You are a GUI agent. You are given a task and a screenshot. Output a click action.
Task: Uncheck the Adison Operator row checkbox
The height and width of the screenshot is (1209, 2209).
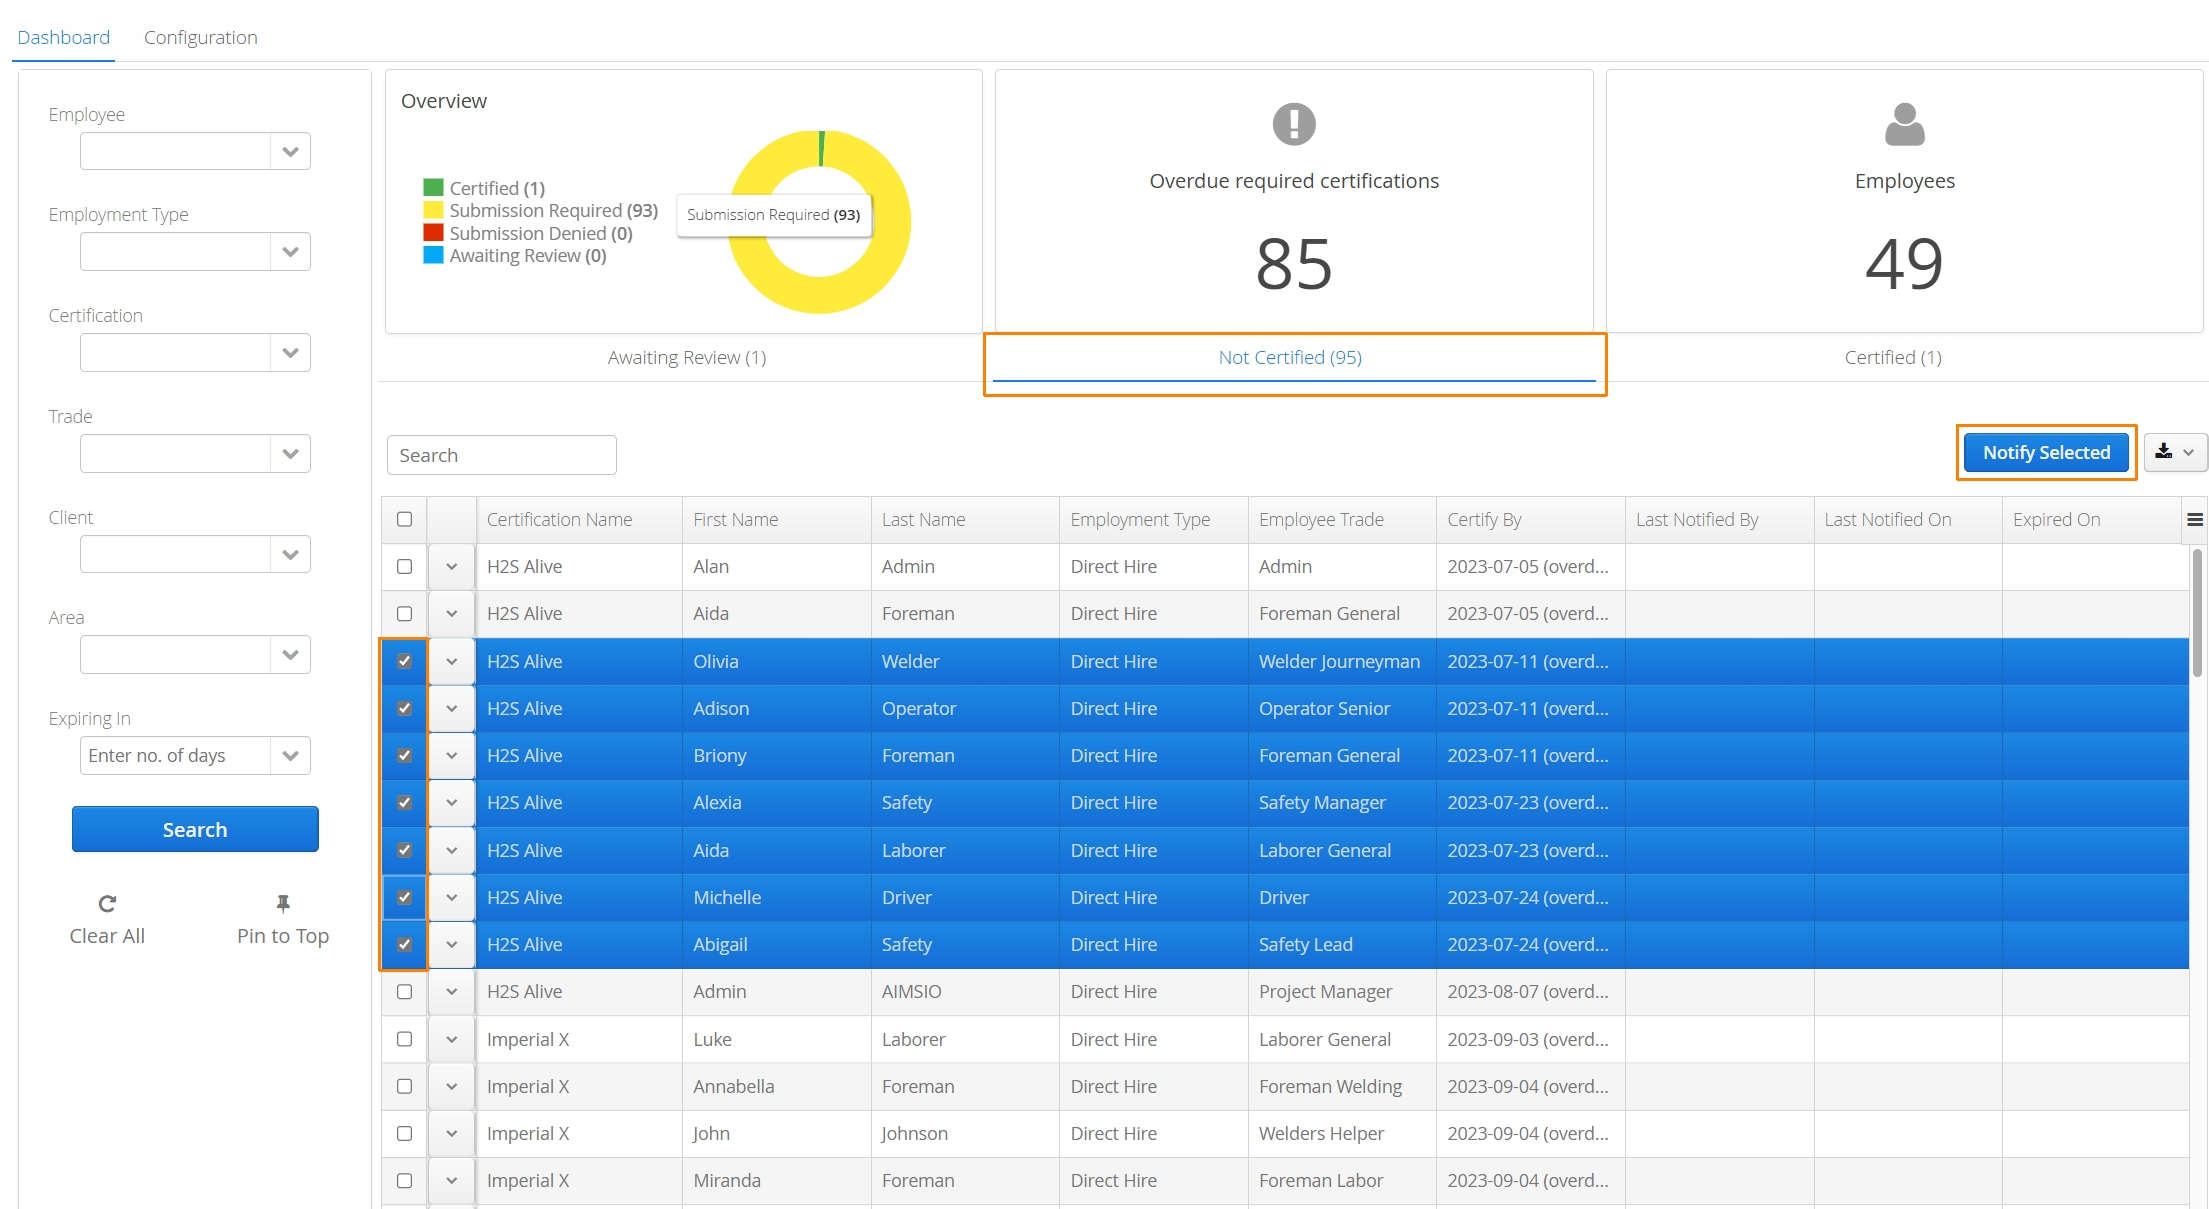click(404, 708)
